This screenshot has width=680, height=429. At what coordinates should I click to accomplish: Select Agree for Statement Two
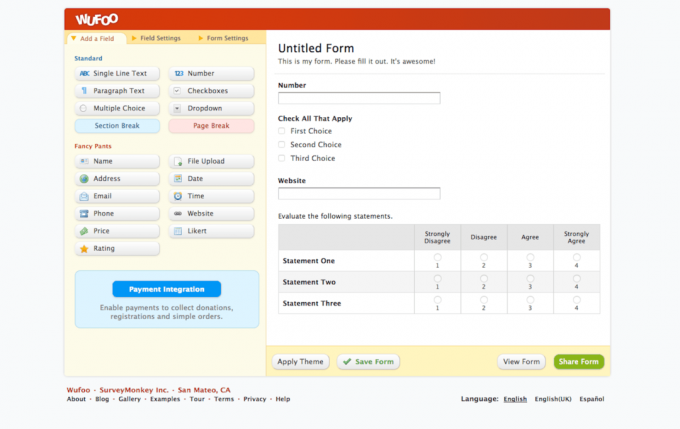530,278
